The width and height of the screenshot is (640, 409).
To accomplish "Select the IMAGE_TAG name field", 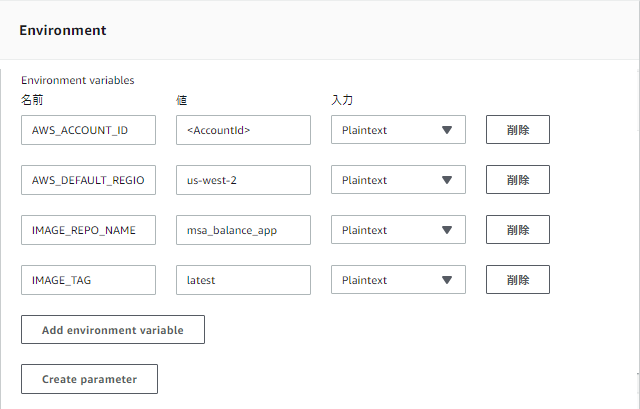I will click(88, 280).
